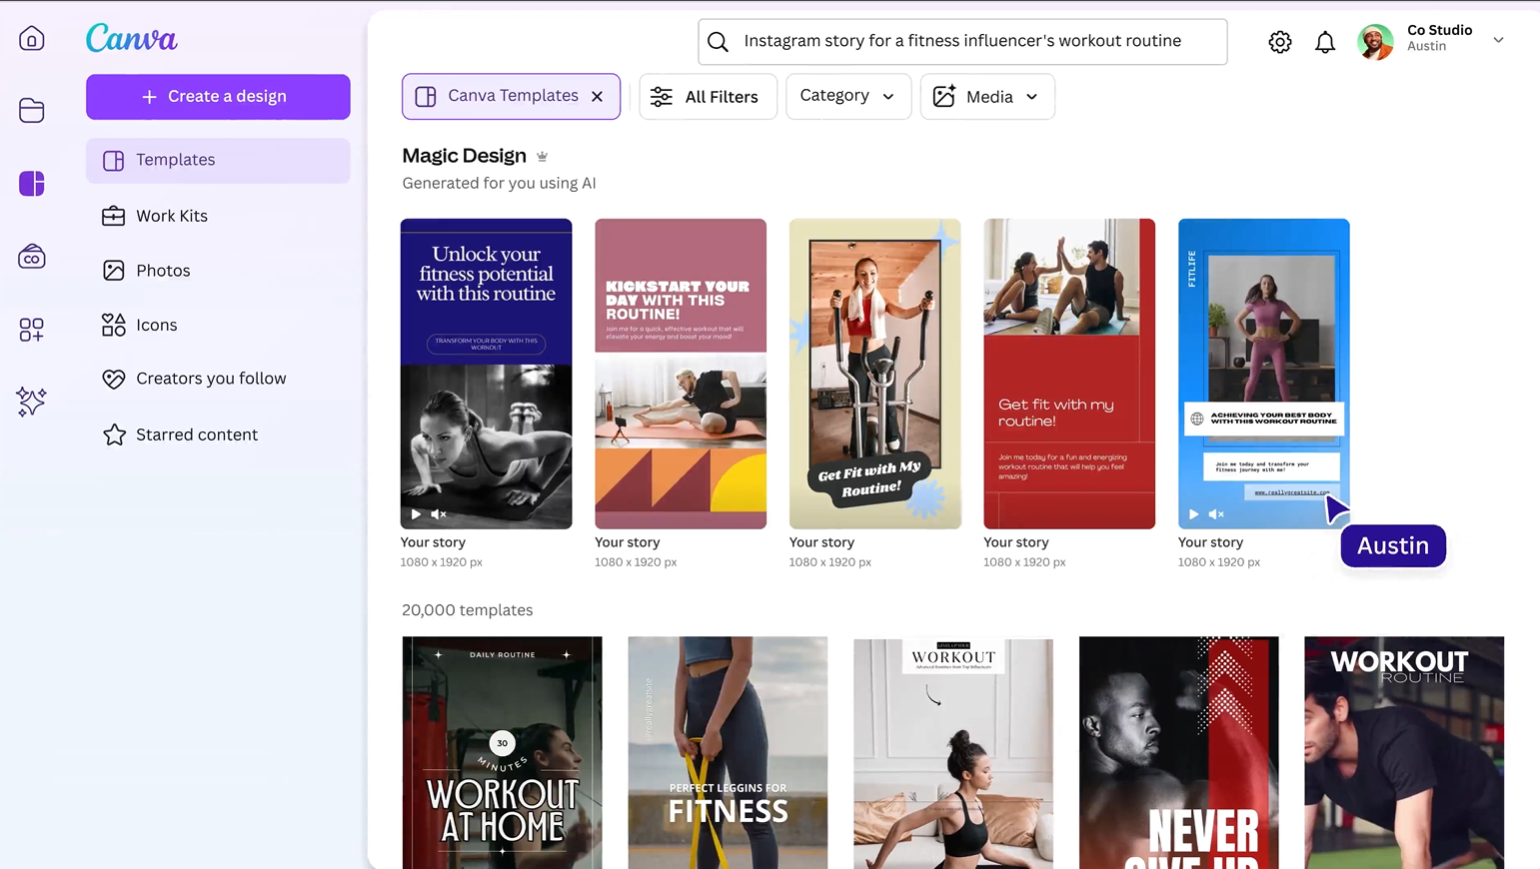This screenshot has height=869, width=1540.
Task: Play the blue FITLIFE story video
Action: (1193, 514)
